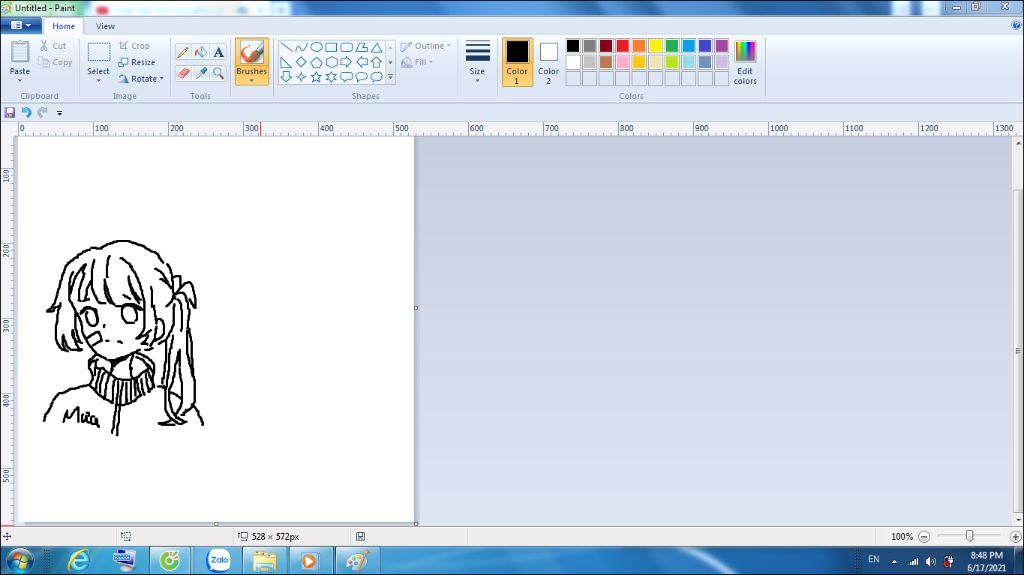1024x575 pixels.
Task: Choose the red color swatch
Action: coord(622,46)
